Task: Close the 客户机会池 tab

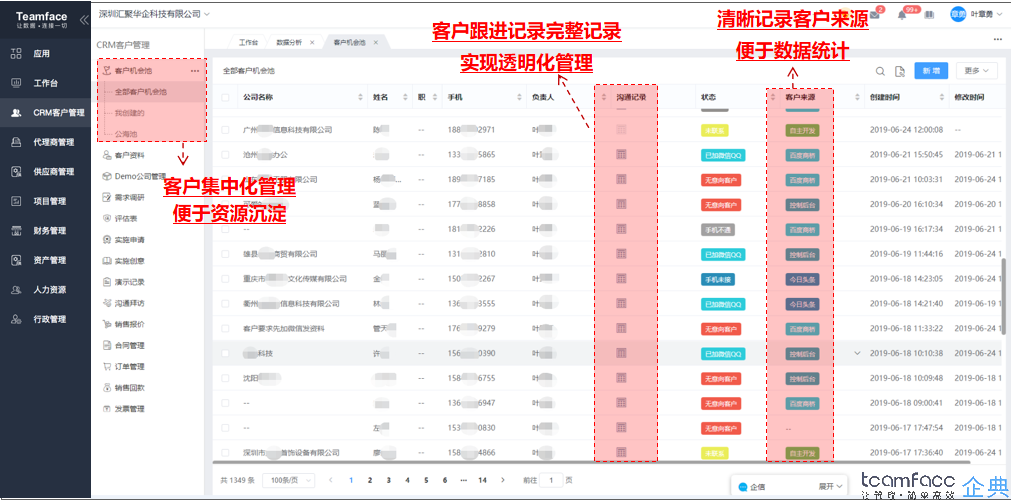Action: point(376,42)
